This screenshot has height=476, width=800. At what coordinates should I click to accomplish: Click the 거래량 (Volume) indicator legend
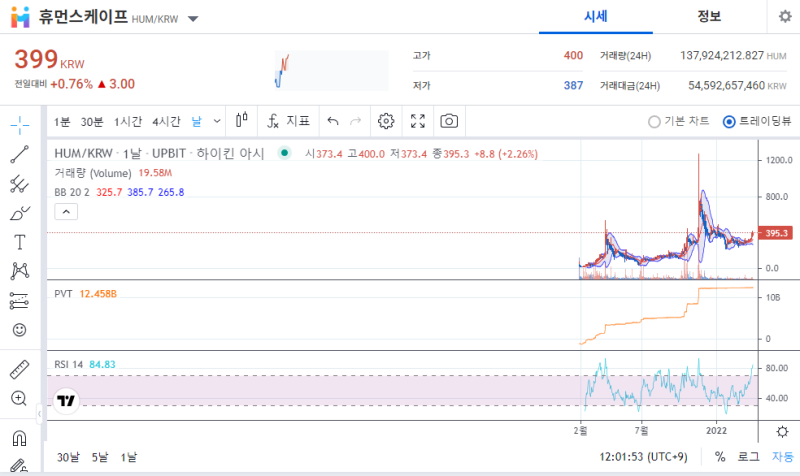click(93, 173)
